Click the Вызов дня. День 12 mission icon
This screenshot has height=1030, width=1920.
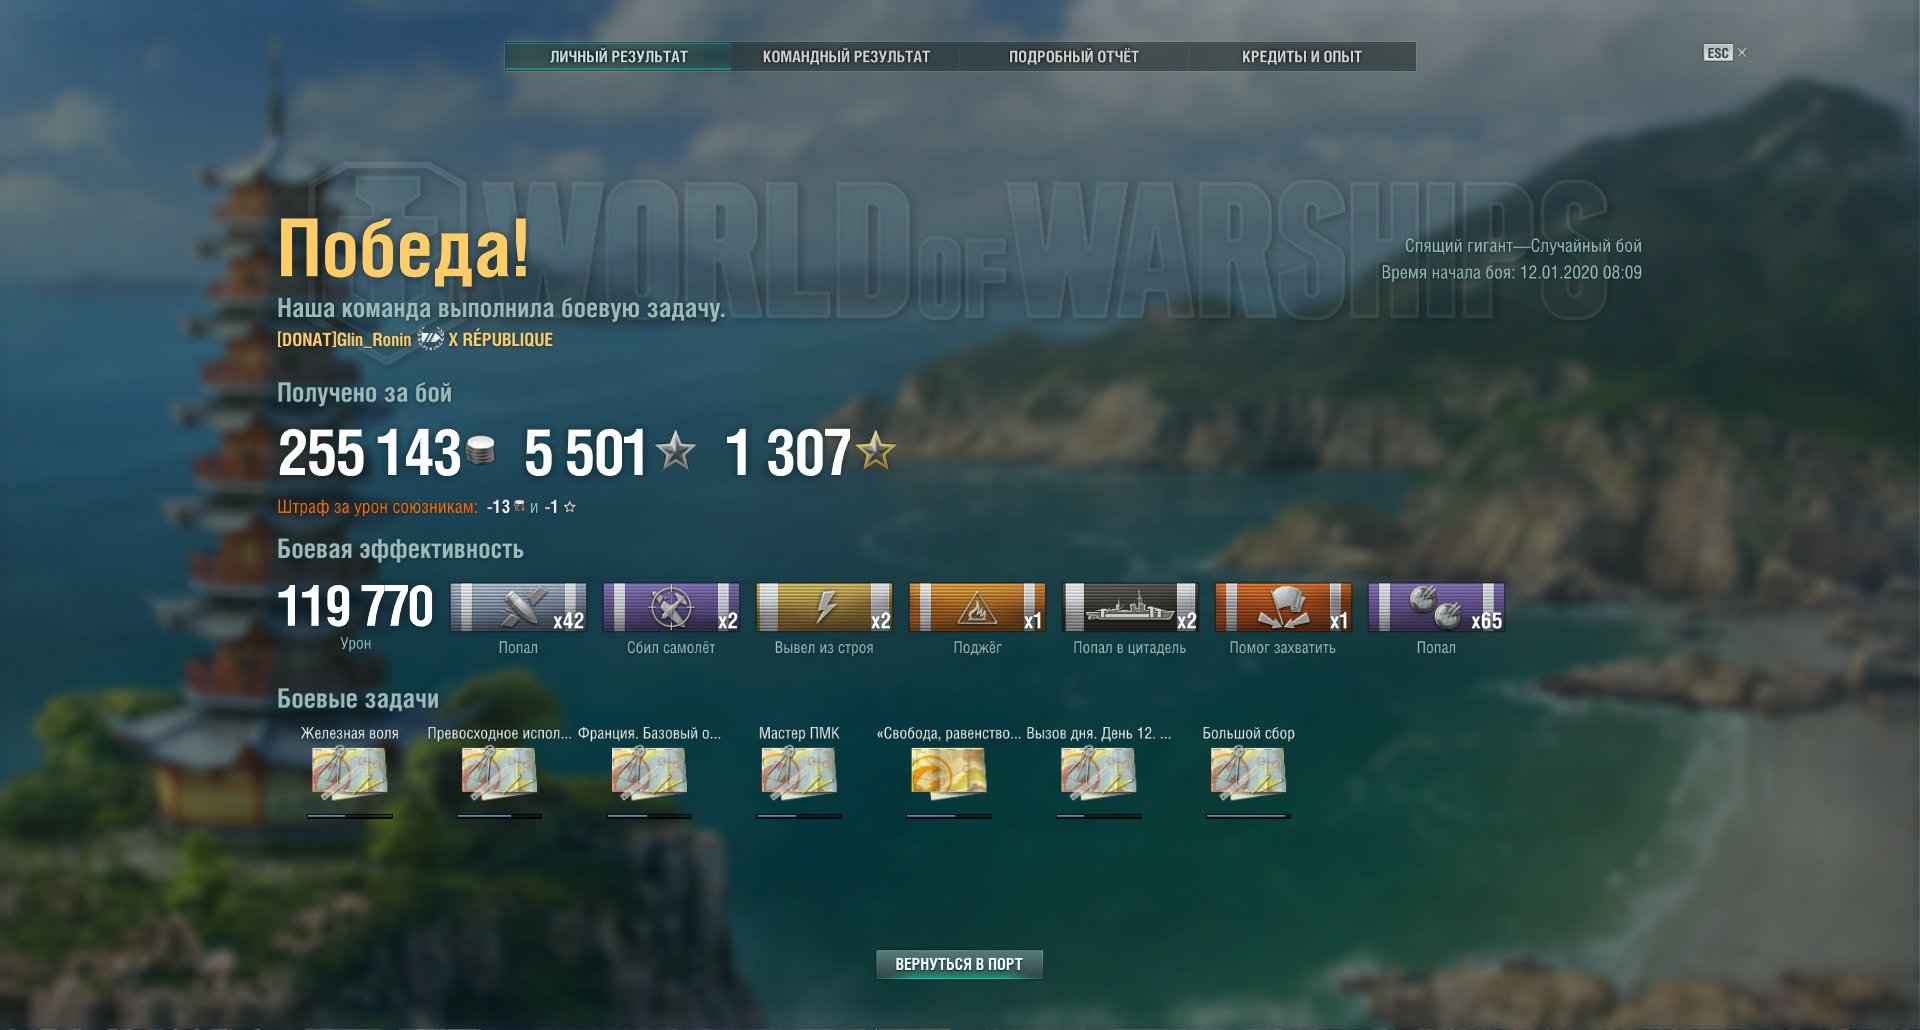point(1098,774)
